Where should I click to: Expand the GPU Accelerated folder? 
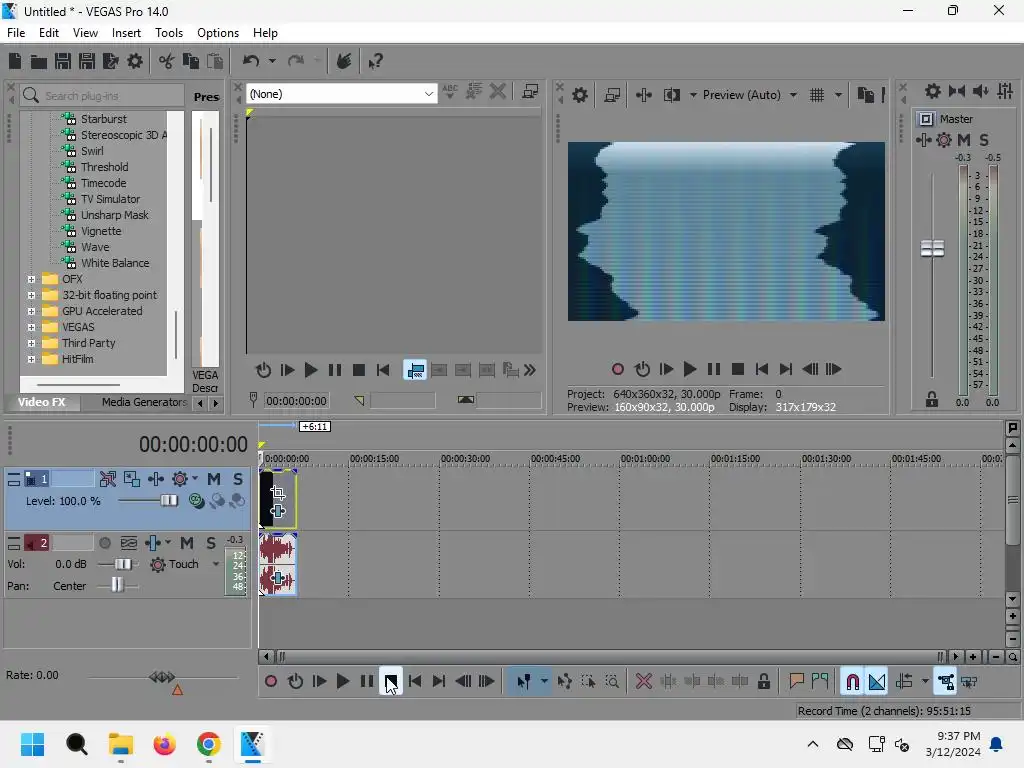coord(31,312)
